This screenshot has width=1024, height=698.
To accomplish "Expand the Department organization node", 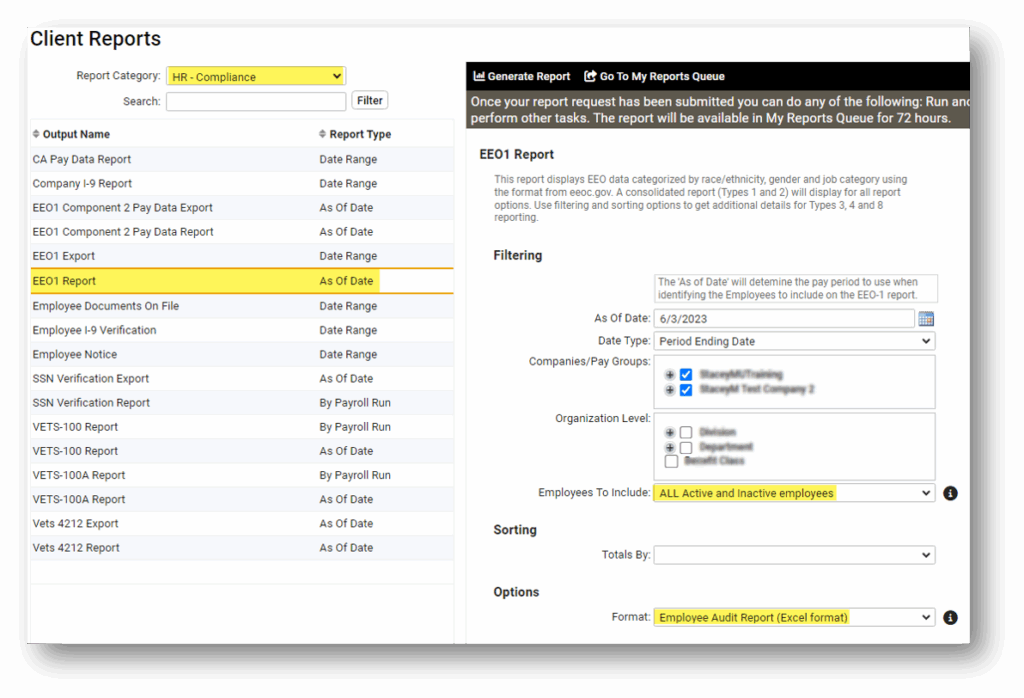I will pos(669,447).
